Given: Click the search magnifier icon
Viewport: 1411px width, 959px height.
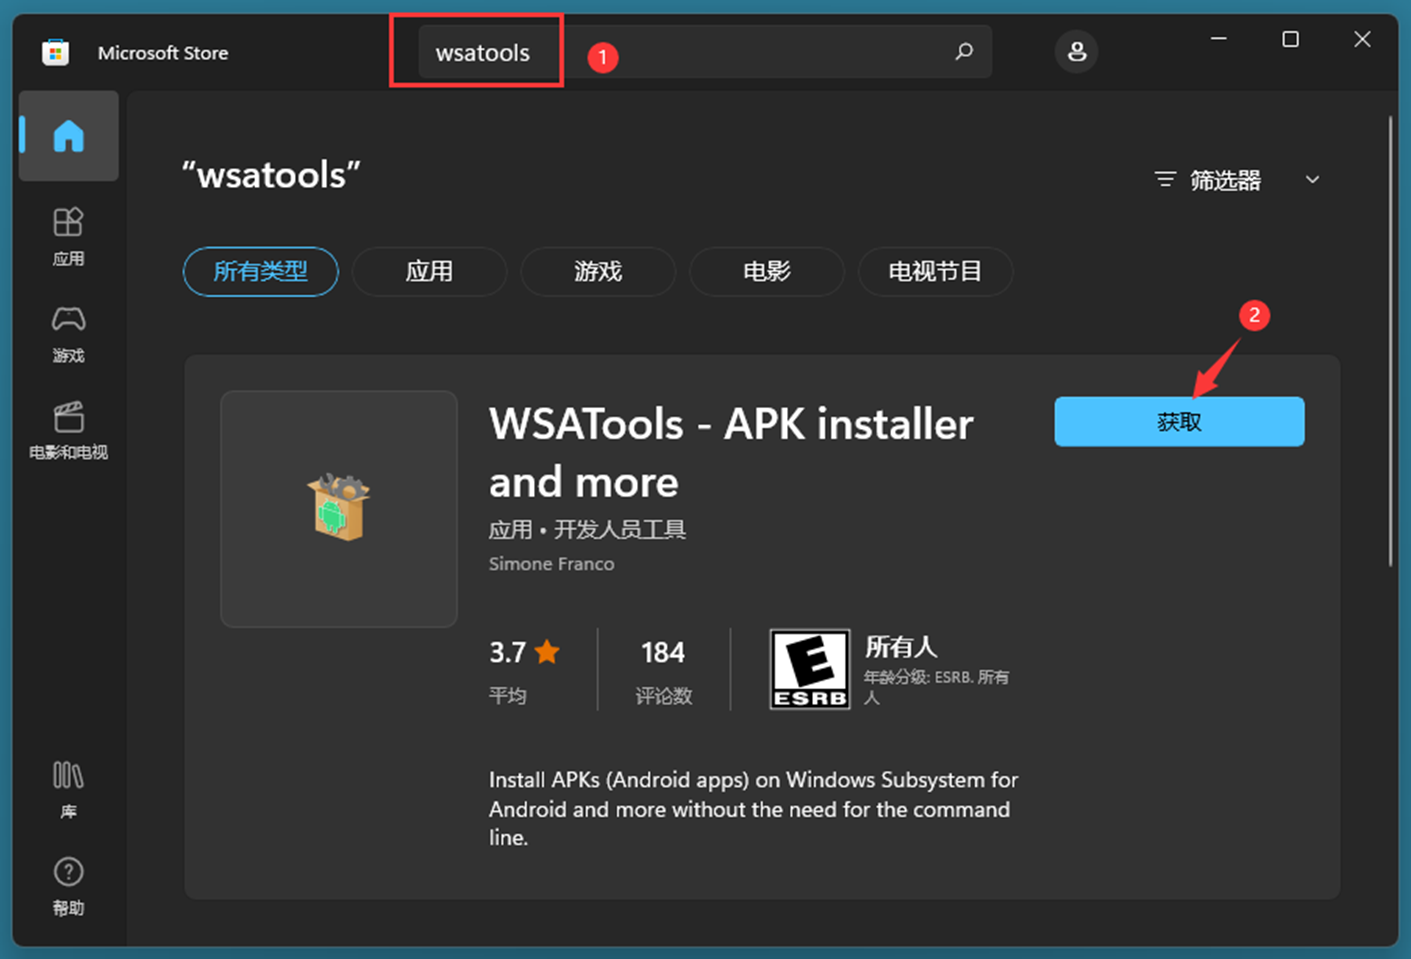Looking at the screenshot, I should point(964,51).
